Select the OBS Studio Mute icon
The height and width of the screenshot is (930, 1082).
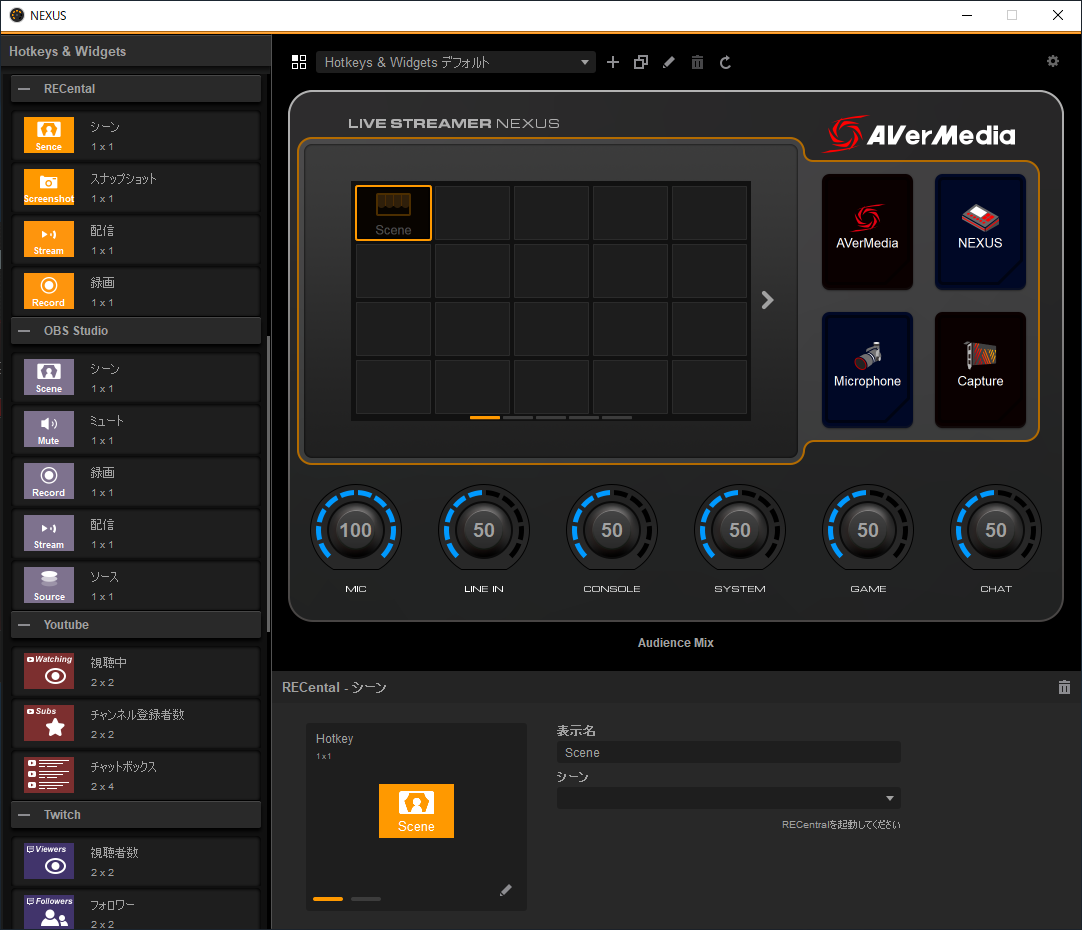tap(48, 428)
